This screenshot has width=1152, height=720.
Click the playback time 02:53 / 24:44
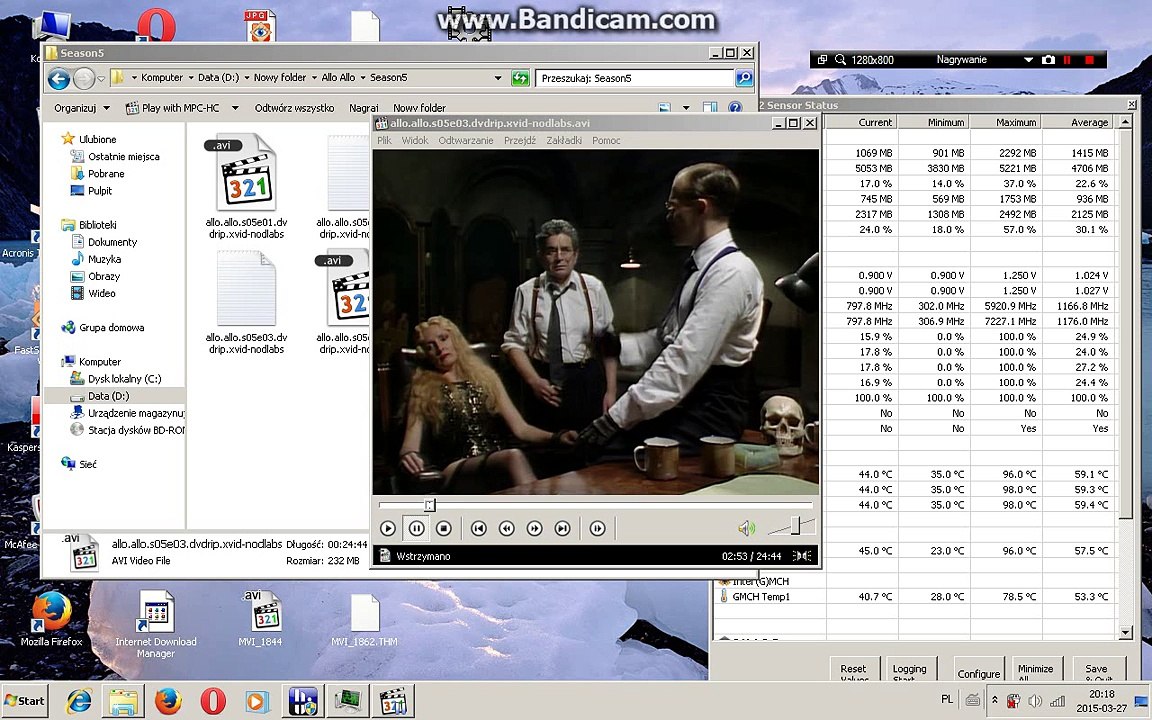click(x=751, y=556)
